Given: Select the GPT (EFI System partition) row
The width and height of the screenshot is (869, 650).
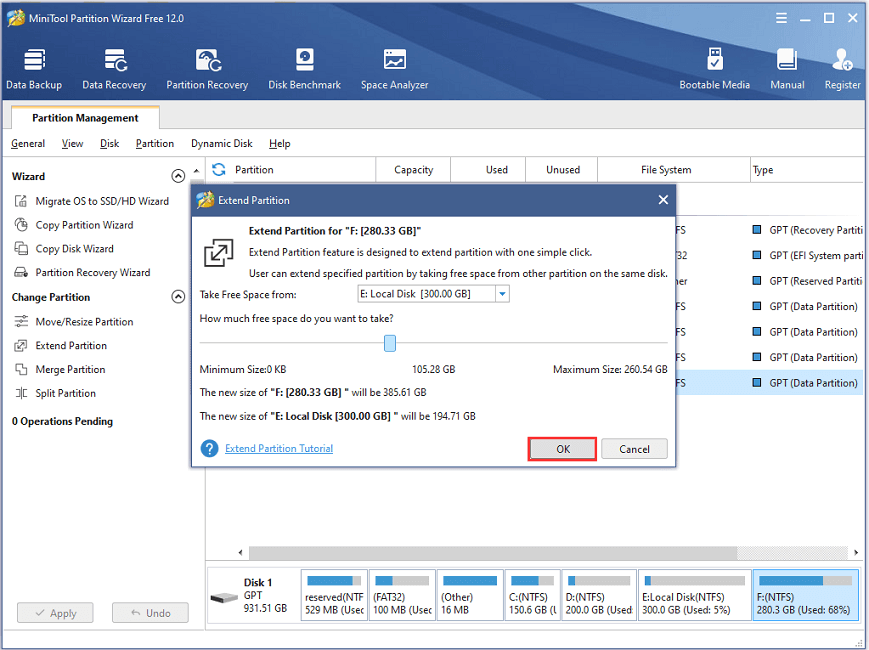Looking at the screenshot, I should [x=769, y=255].
